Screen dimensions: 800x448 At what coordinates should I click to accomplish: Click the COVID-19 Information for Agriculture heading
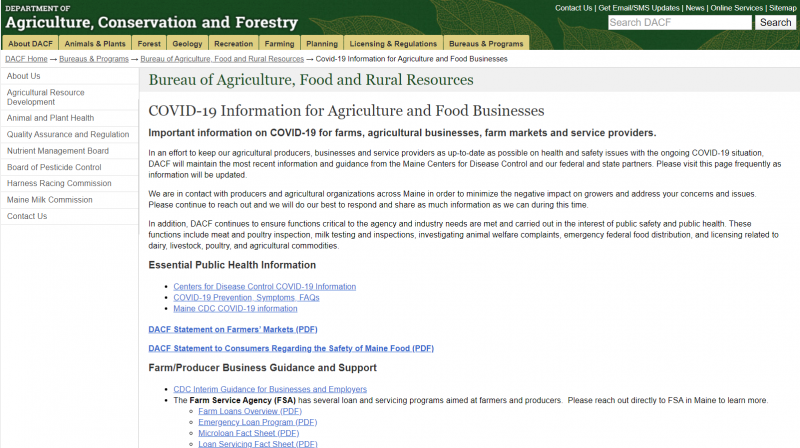point(346,110)
